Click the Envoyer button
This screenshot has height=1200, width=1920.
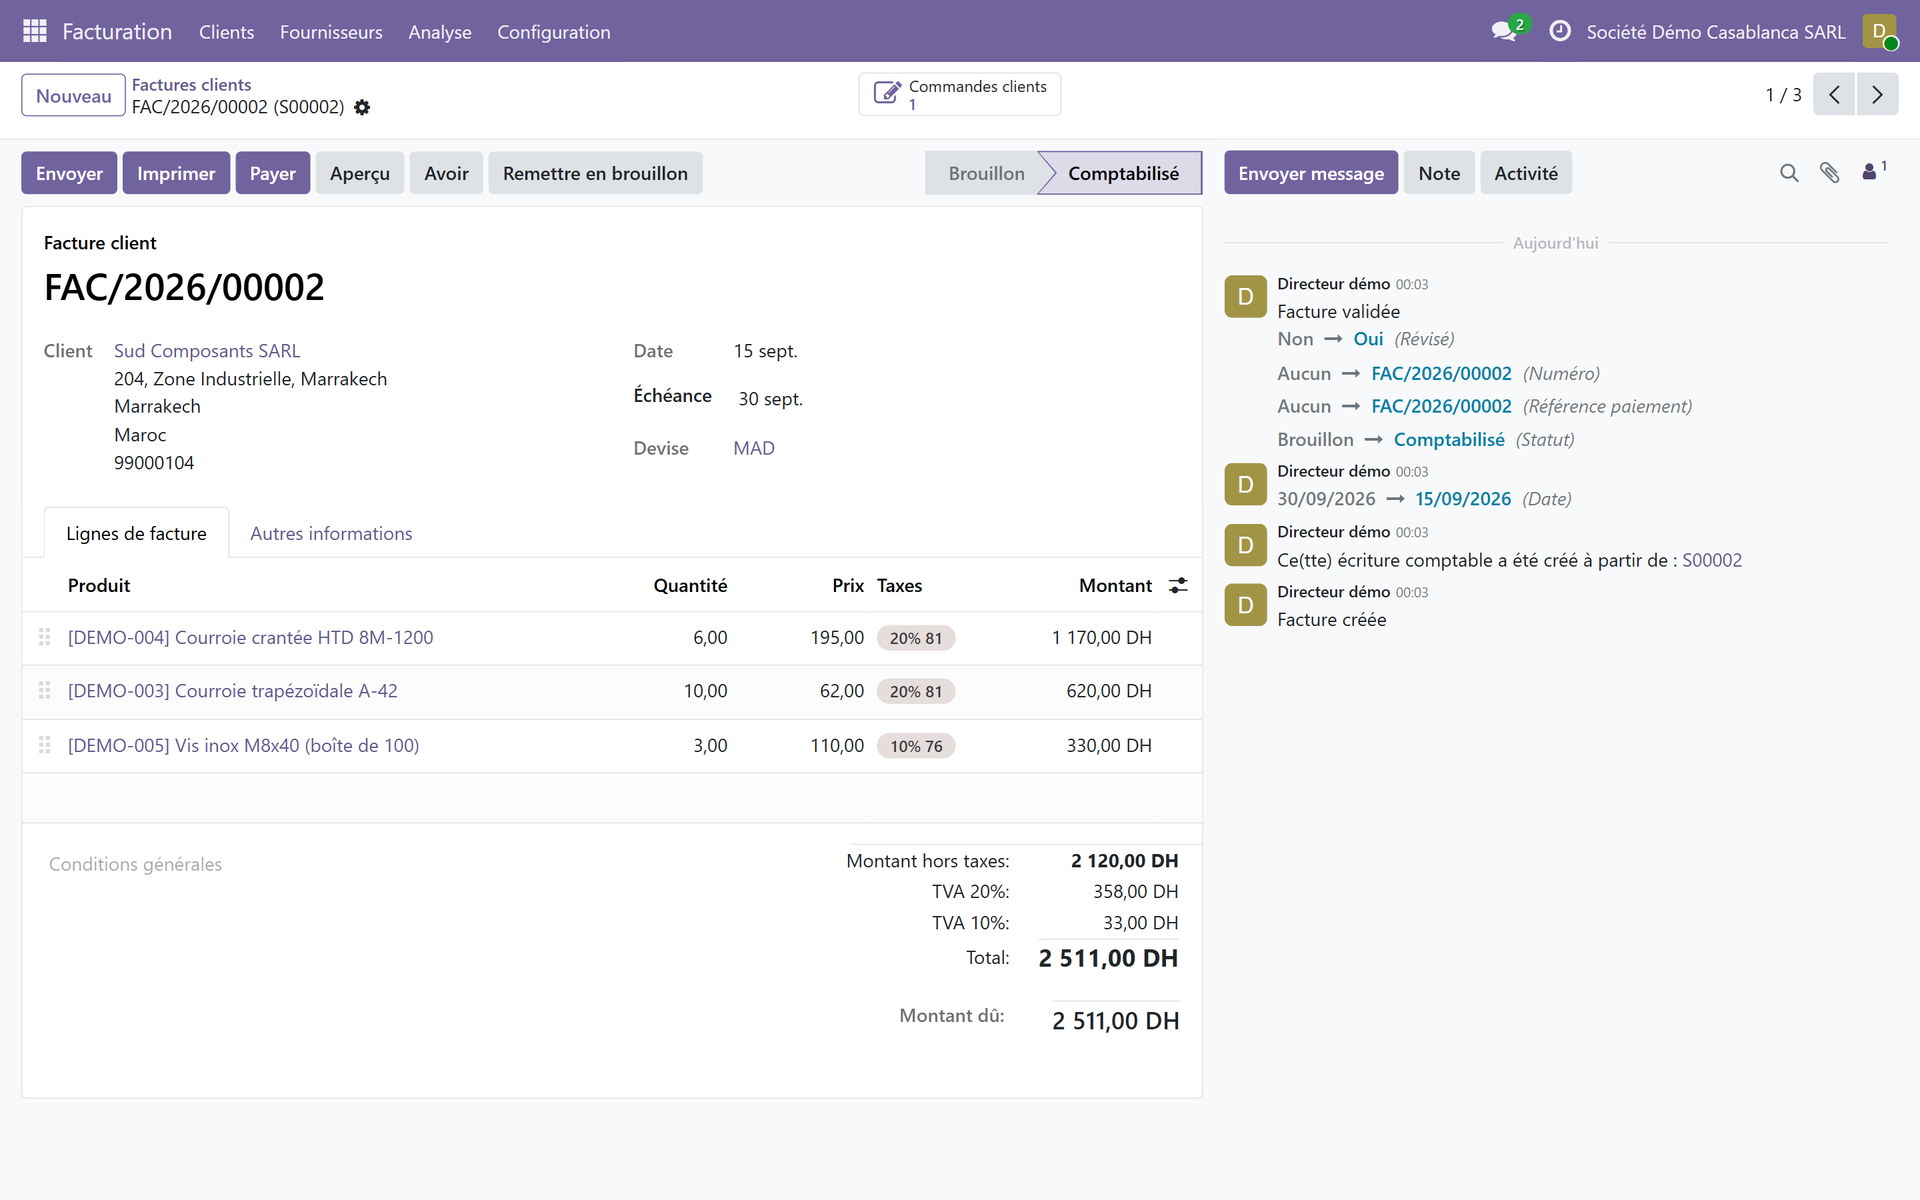69,173
